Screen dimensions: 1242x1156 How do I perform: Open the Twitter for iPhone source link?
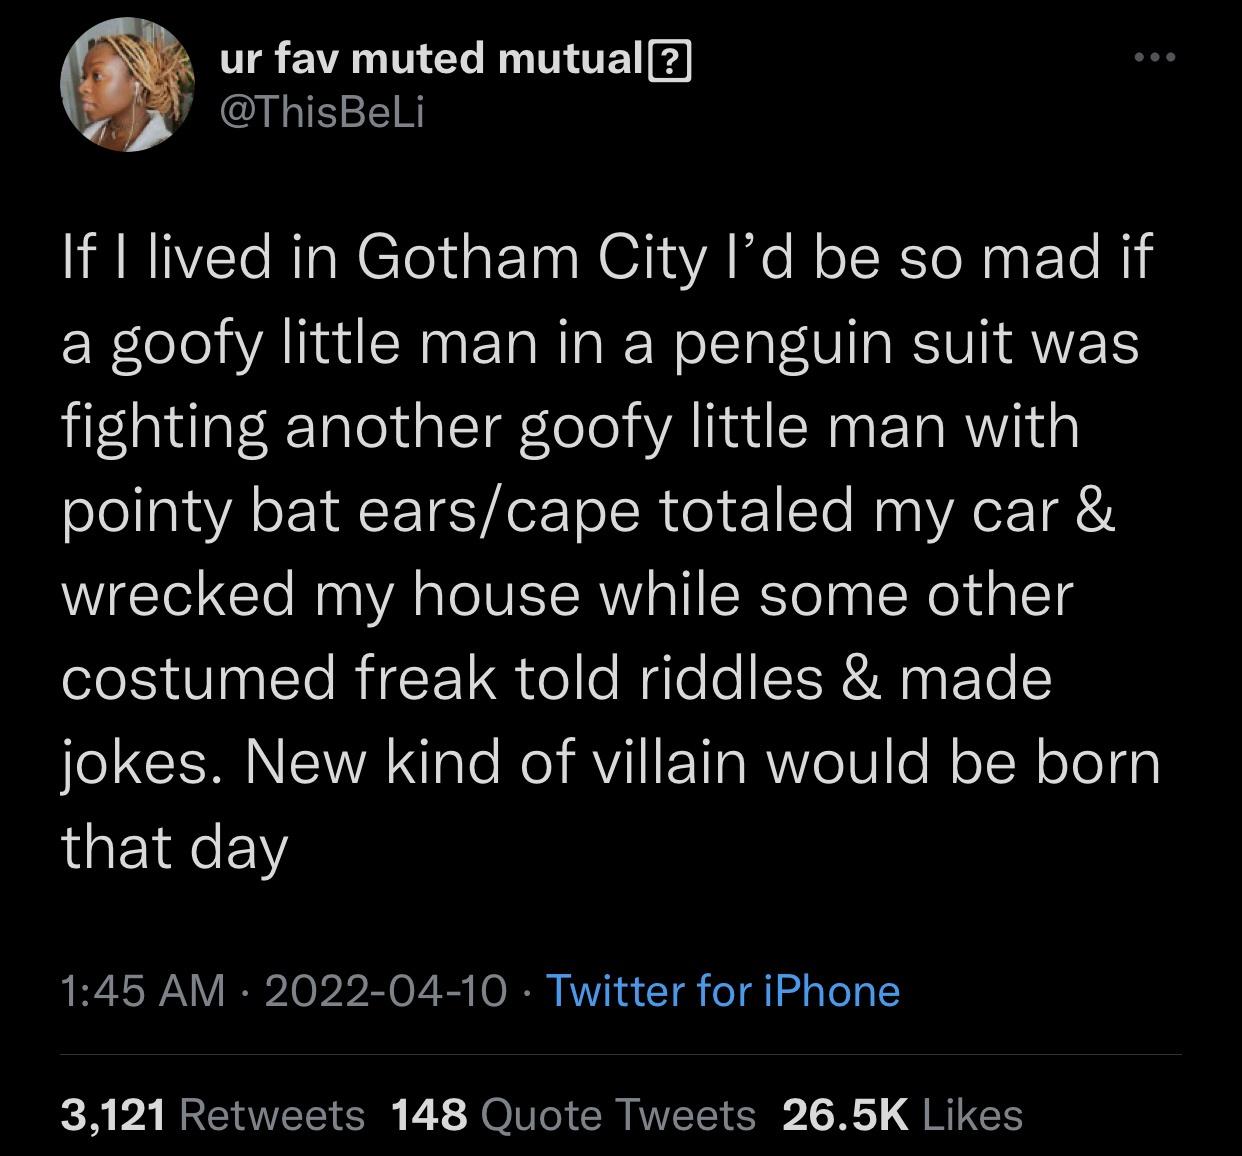(723, 991)
